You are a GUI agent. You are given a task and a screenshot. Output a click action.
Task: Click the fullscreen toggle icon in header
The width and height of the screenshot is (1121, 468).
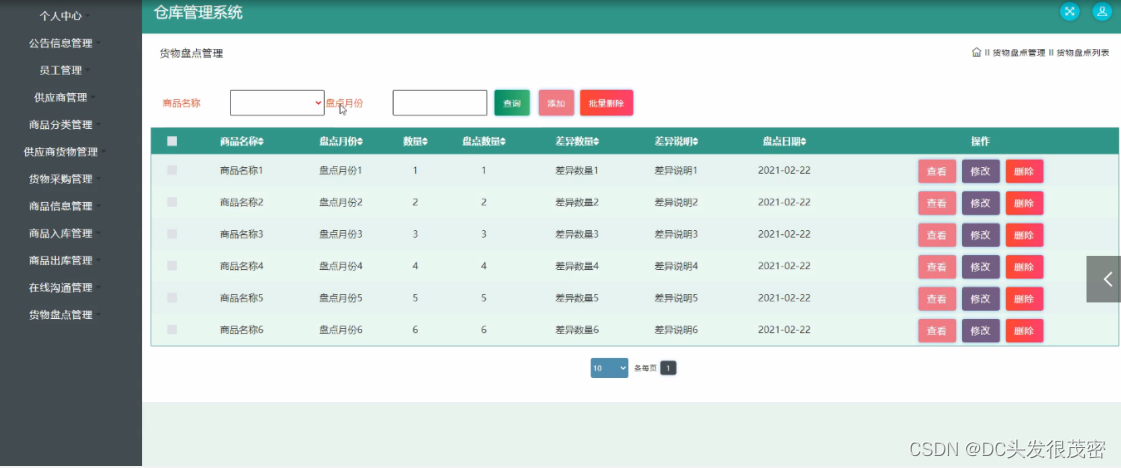tap(1070, 11)
